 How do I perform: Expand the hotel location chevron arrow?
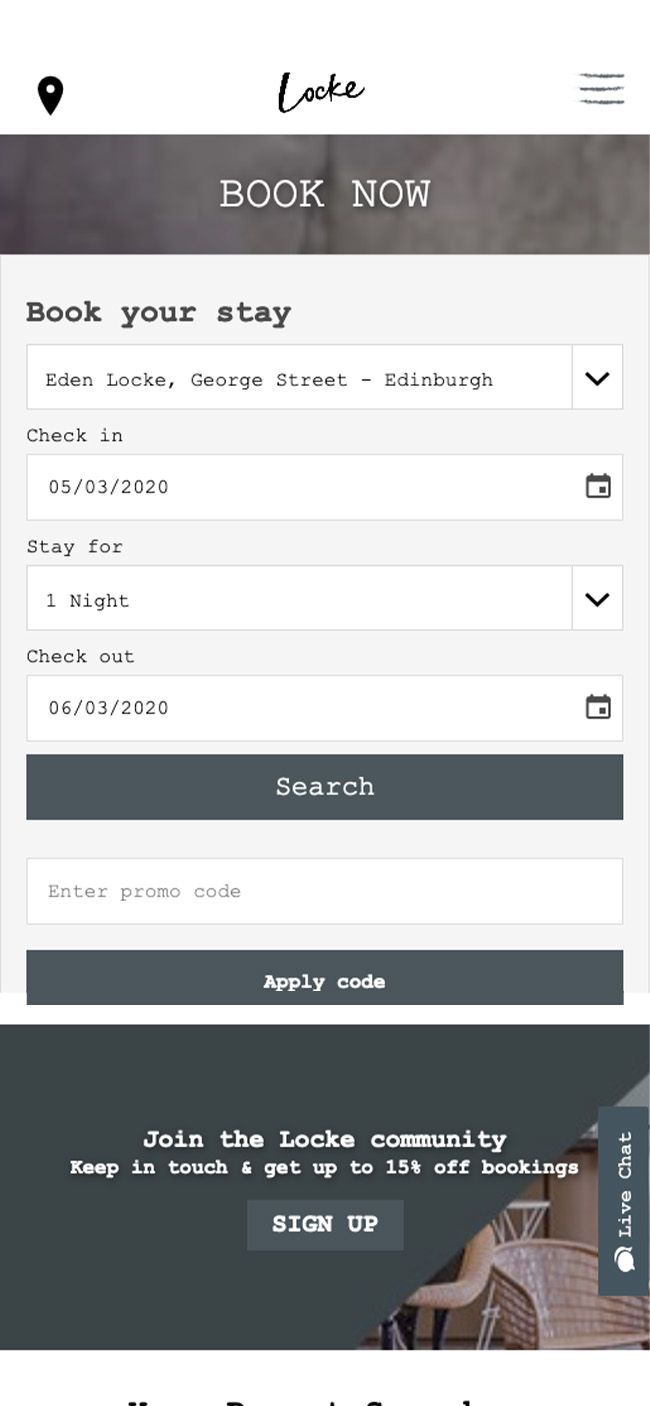(597, 378)
